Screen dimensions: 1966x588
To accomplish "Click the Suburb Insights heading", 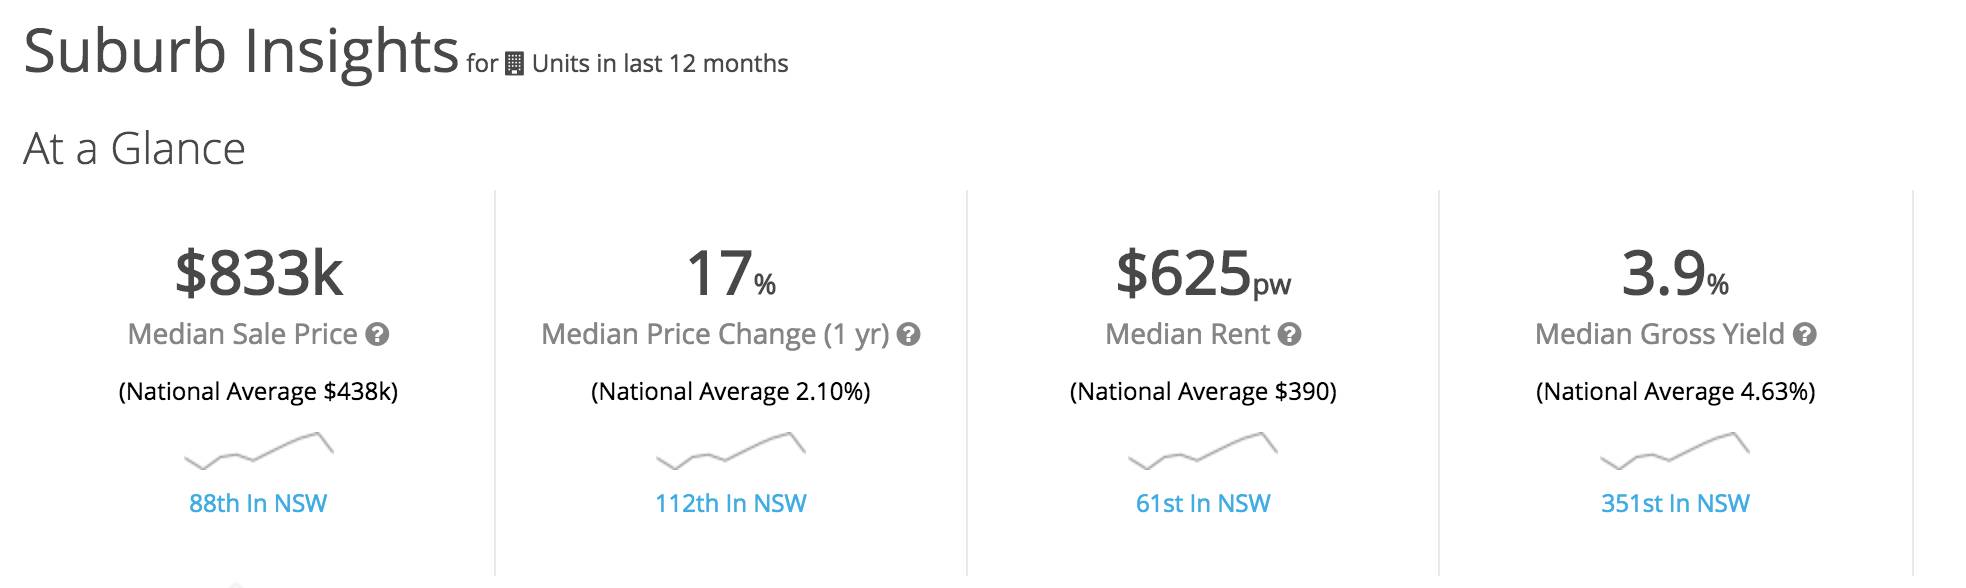I will click(241, 51).
